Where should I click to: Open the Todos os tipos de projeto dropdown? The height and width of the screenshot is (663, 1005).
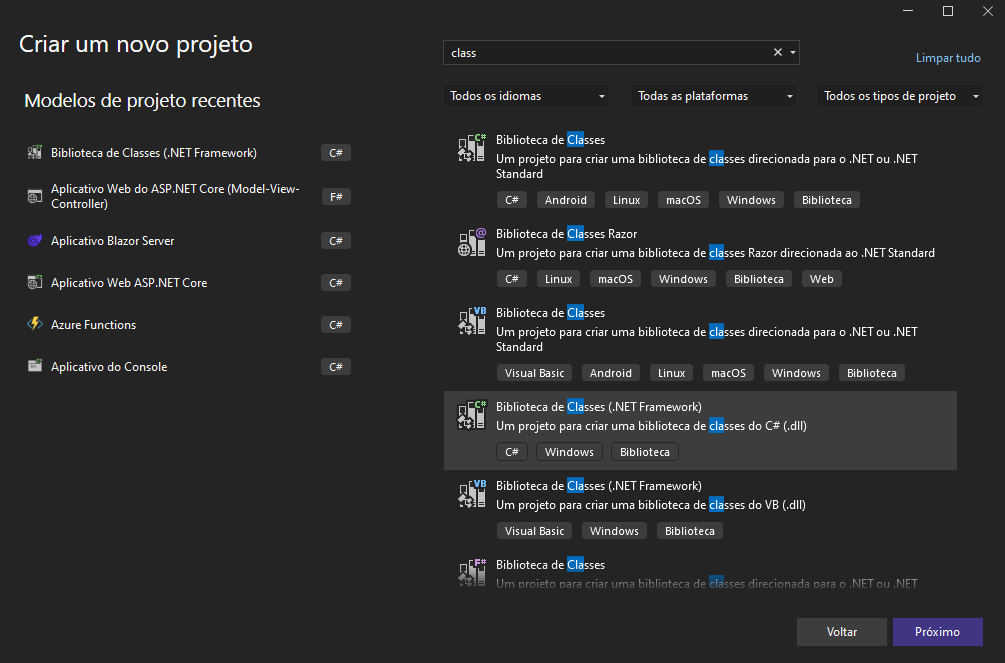(x=900, y=96)
